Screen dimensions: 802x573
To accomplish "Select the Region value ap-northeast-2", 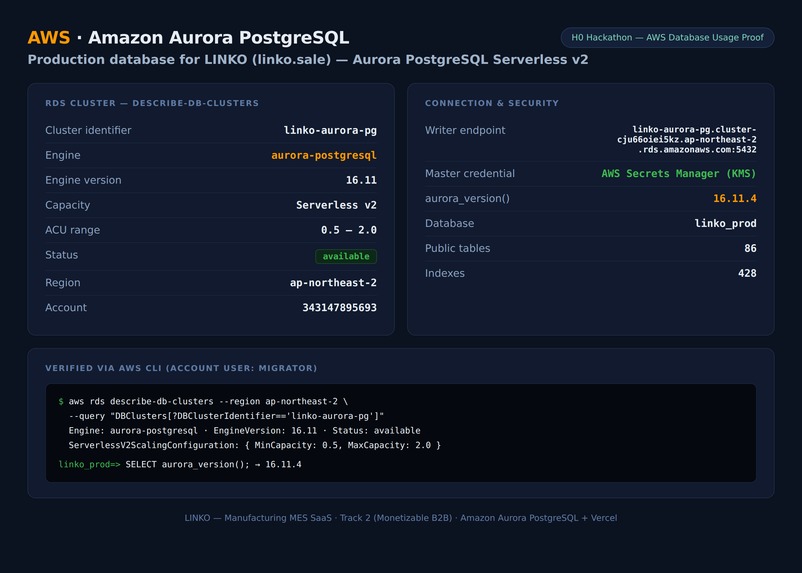I will (333, 283).
